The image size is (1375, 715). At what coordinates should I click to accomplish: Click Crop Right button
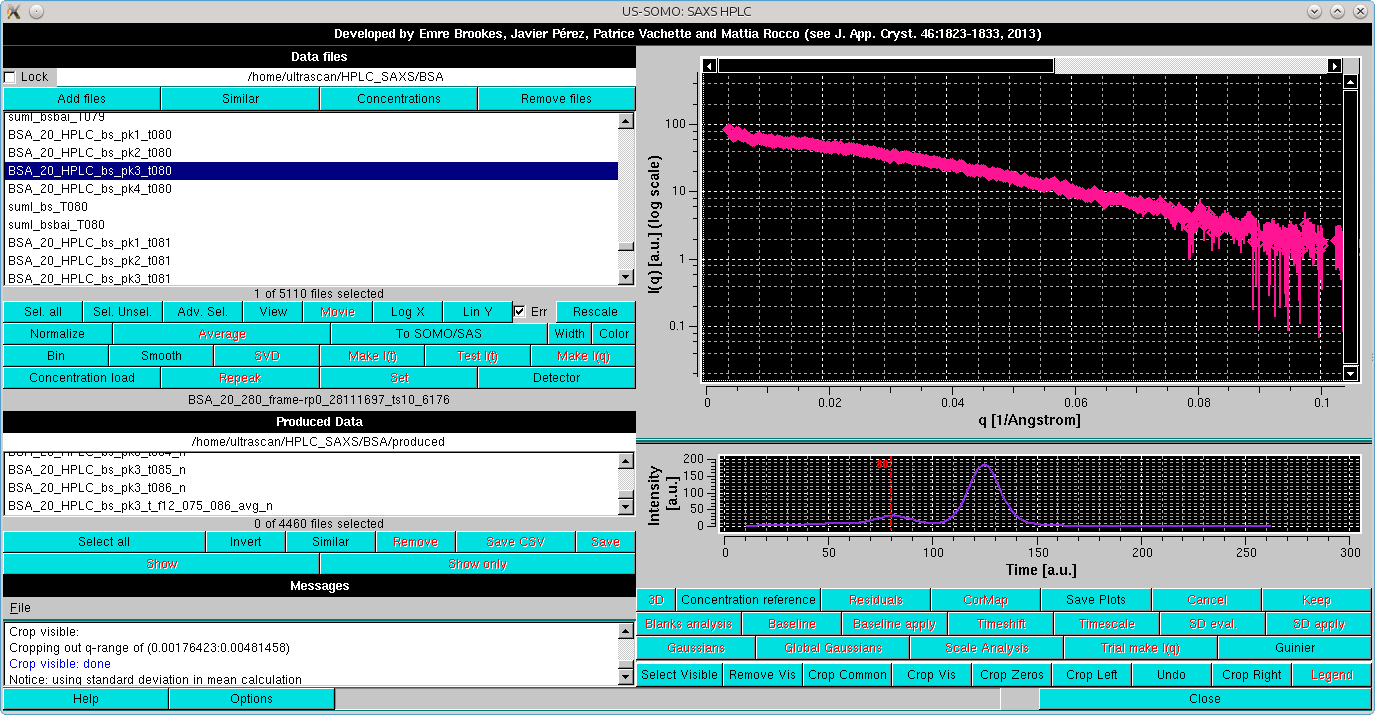click(1252, 675)
